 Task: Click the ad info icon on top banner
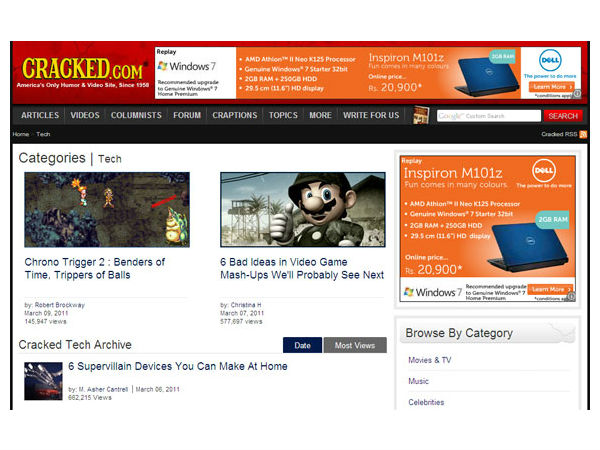[x=577, y=94]
